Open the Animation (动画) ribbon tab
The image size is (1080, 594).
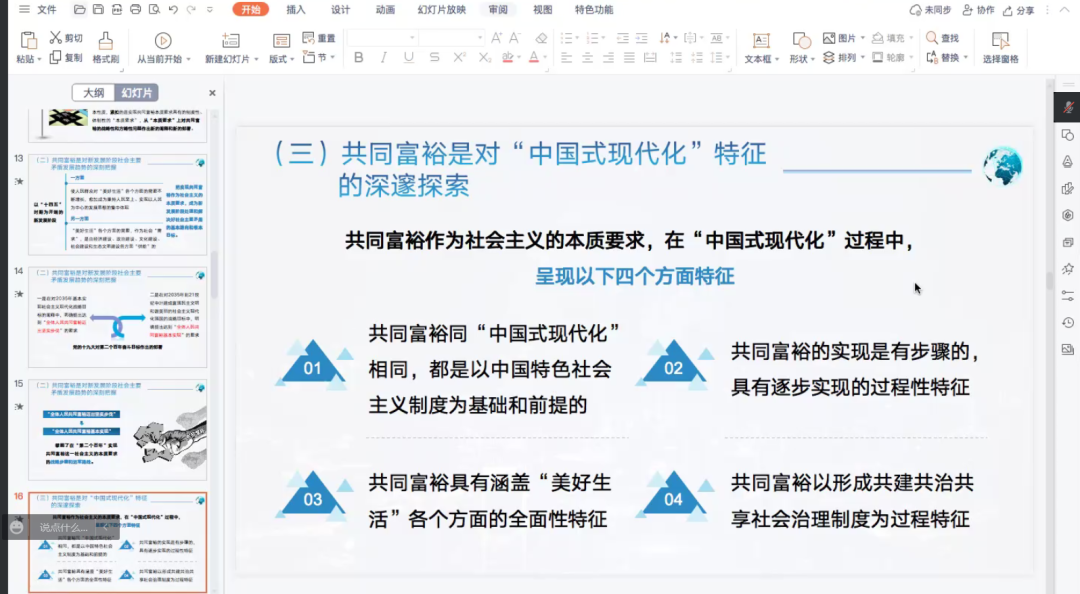385,10
